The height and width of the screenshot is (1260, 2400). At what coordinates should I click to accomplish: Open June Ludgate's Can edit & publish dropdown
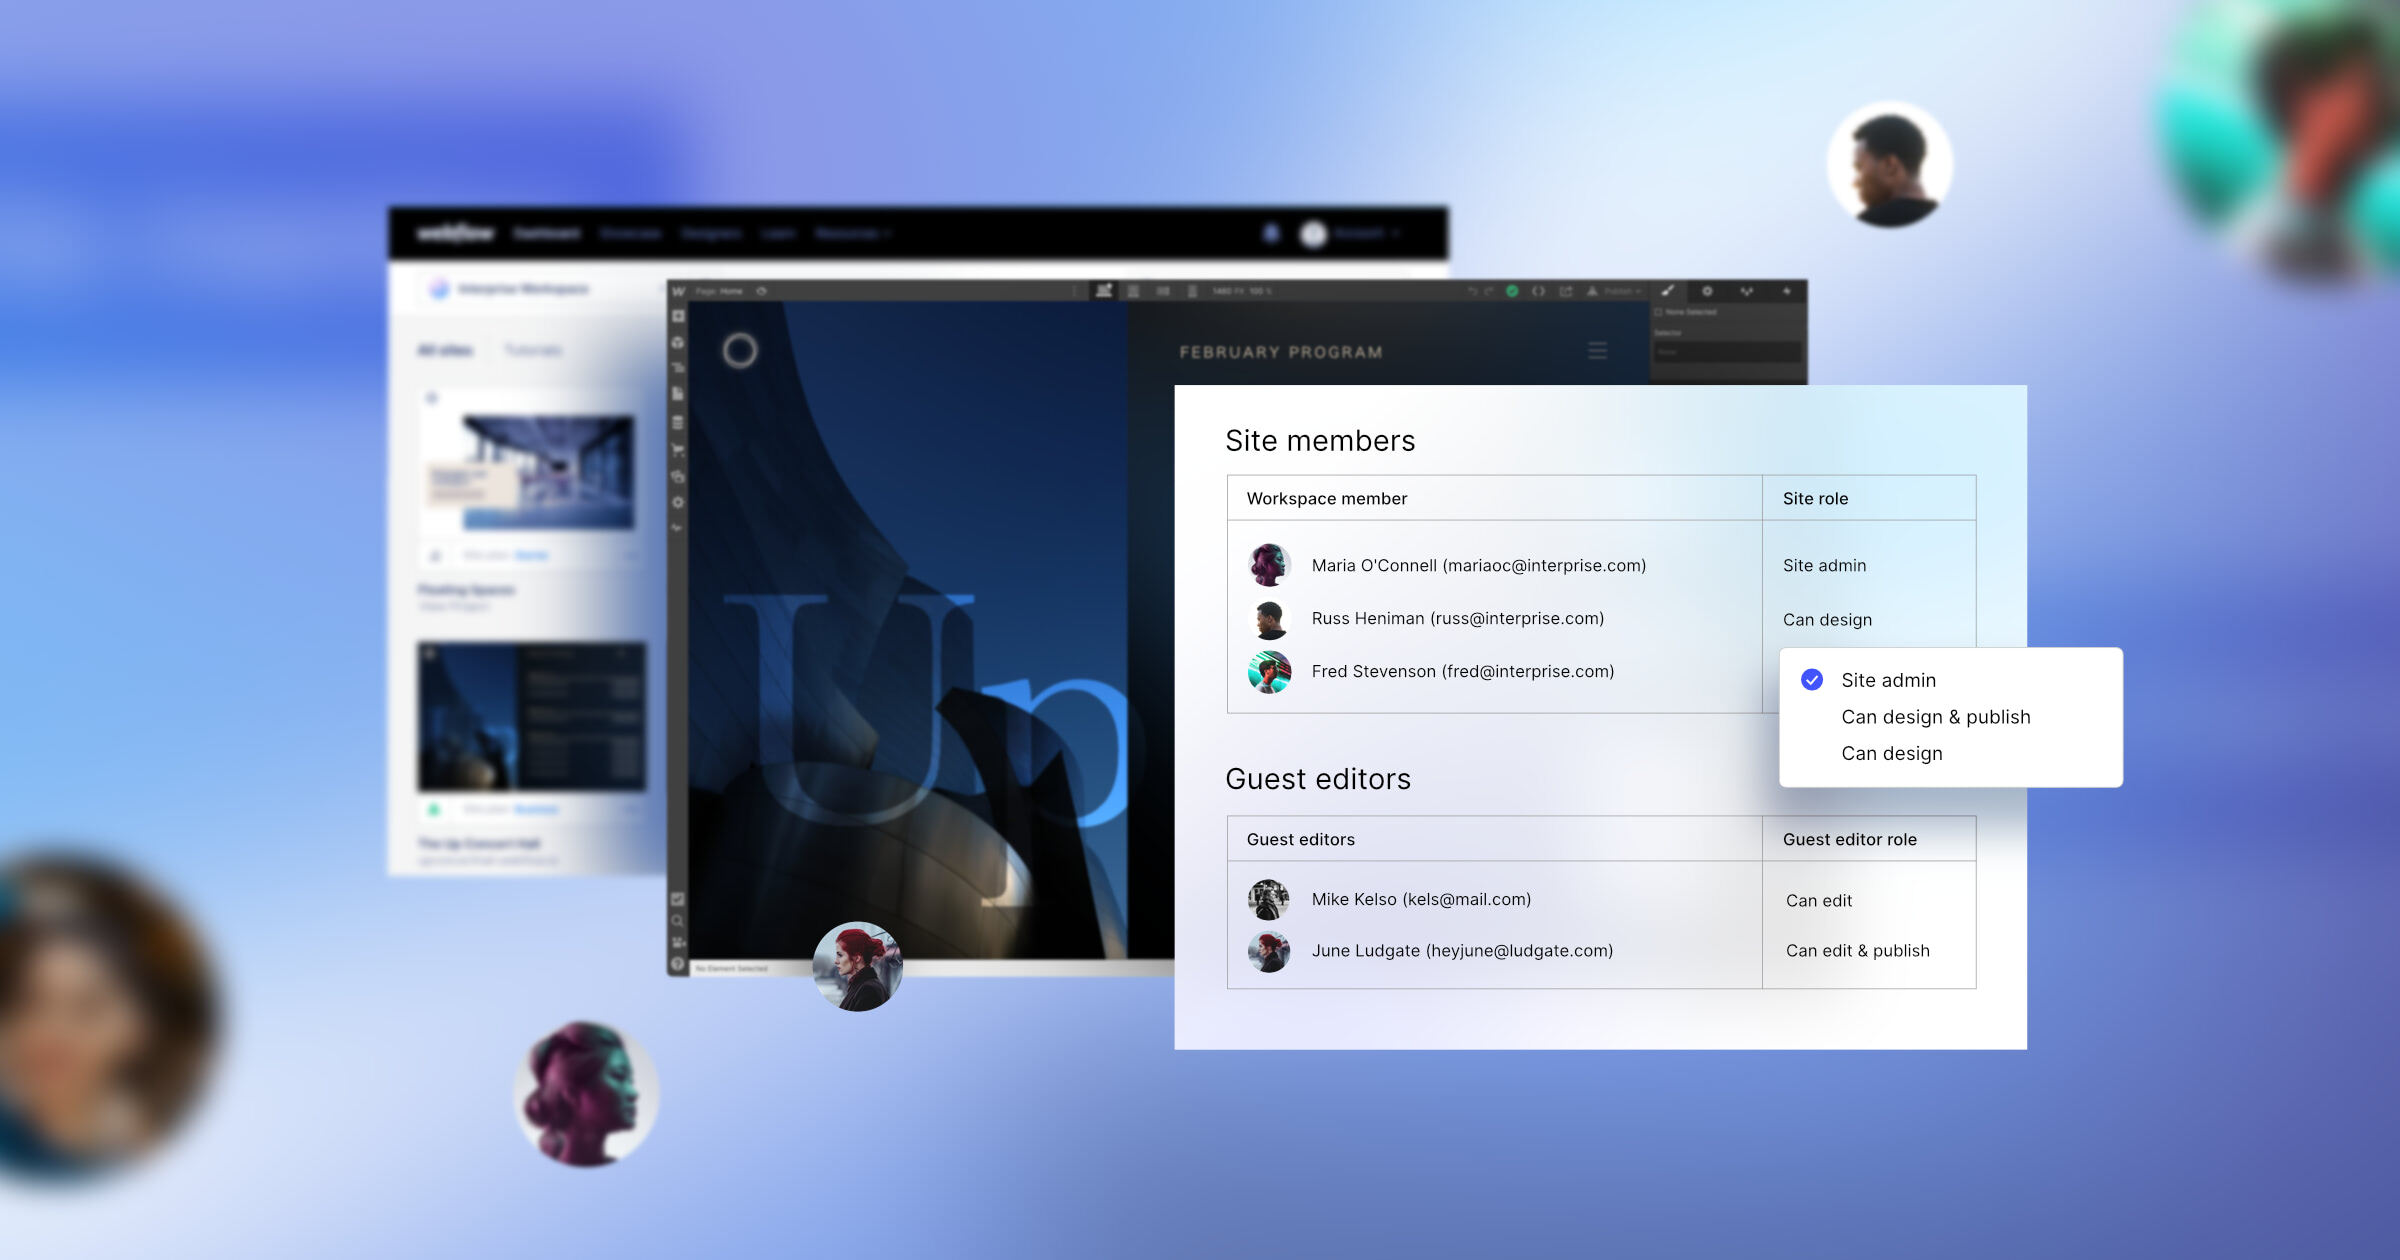pos(1857,951)
